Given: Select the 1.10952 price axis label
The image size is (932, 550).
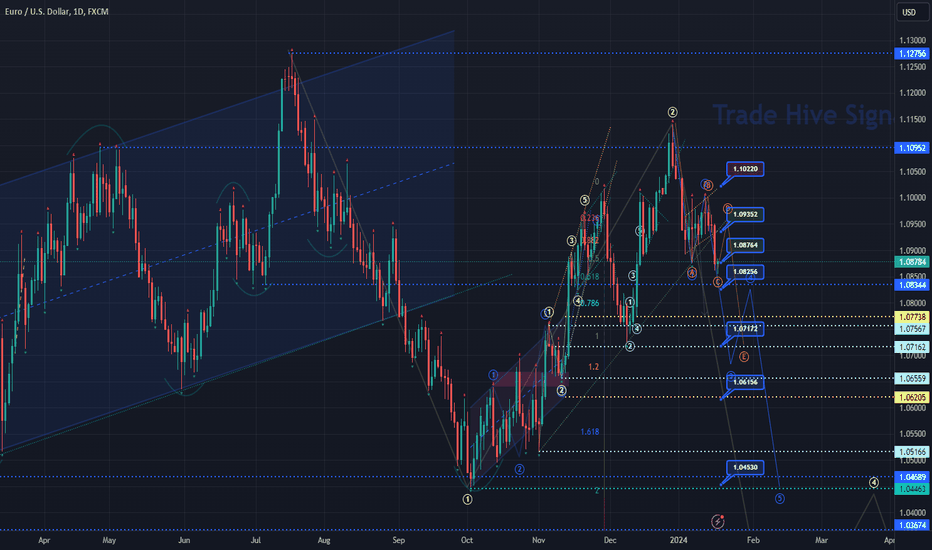Looking at the screenshot, I should click(x=912, y=147).
